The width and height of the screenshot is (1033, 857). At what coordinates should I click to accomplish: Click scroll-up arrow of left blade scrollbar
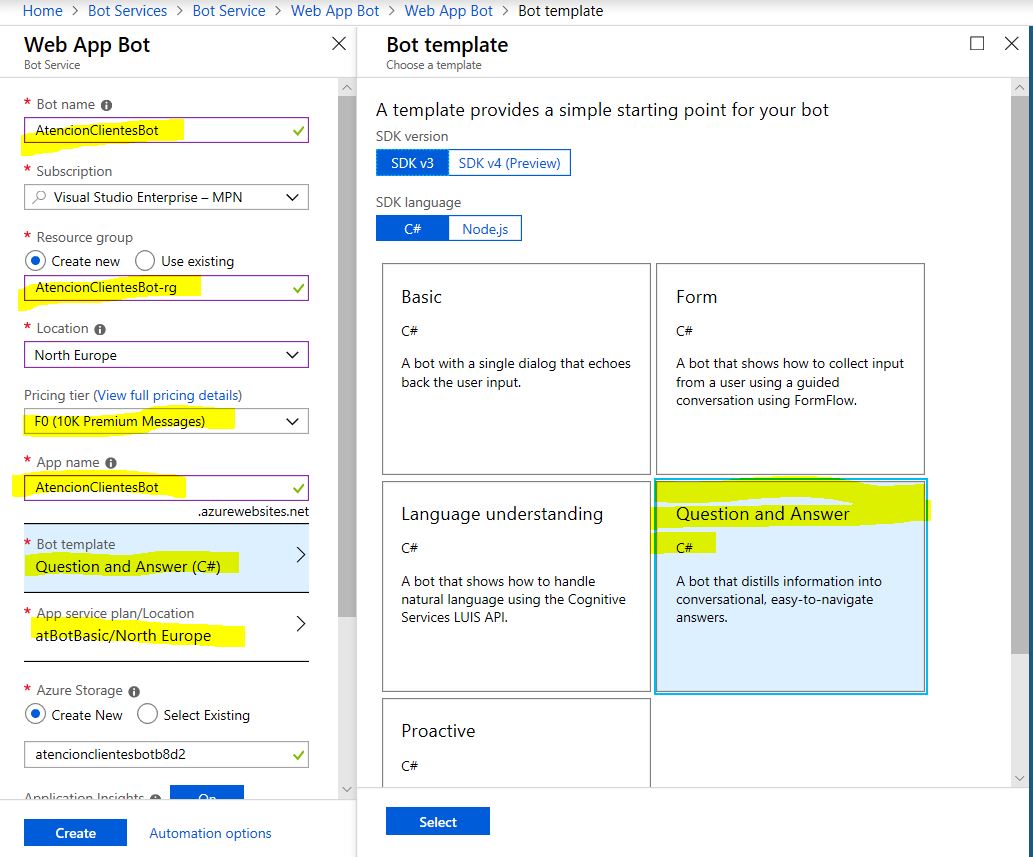[x=347, y=87]
